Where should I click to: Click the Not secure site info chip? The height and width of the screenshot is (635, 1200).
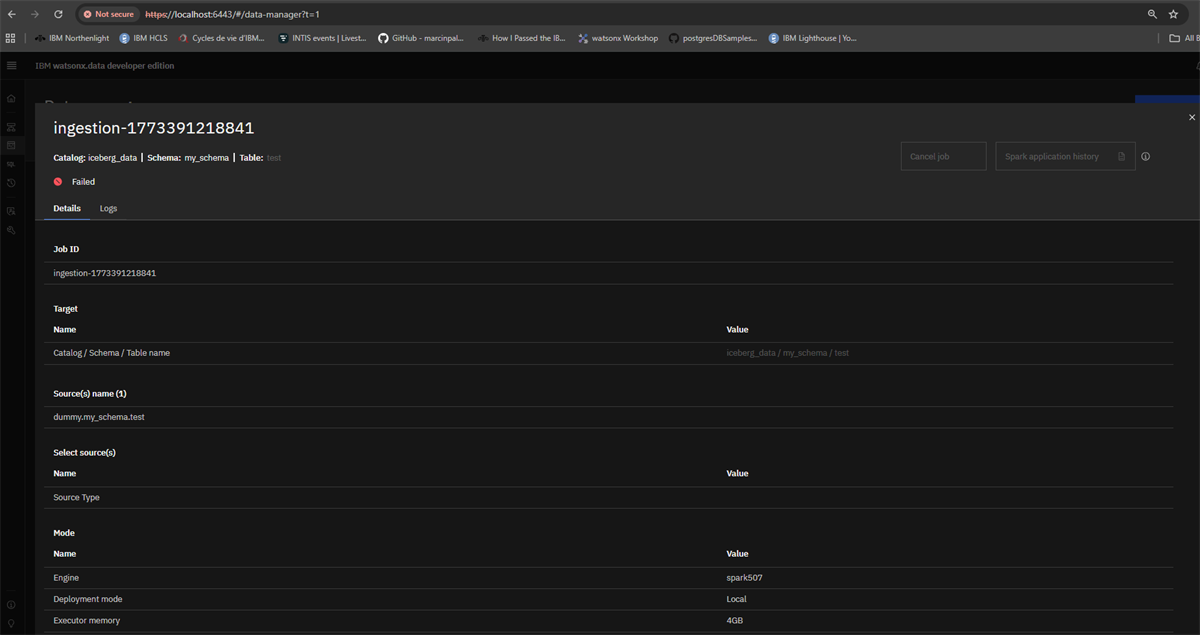point(108,14)
